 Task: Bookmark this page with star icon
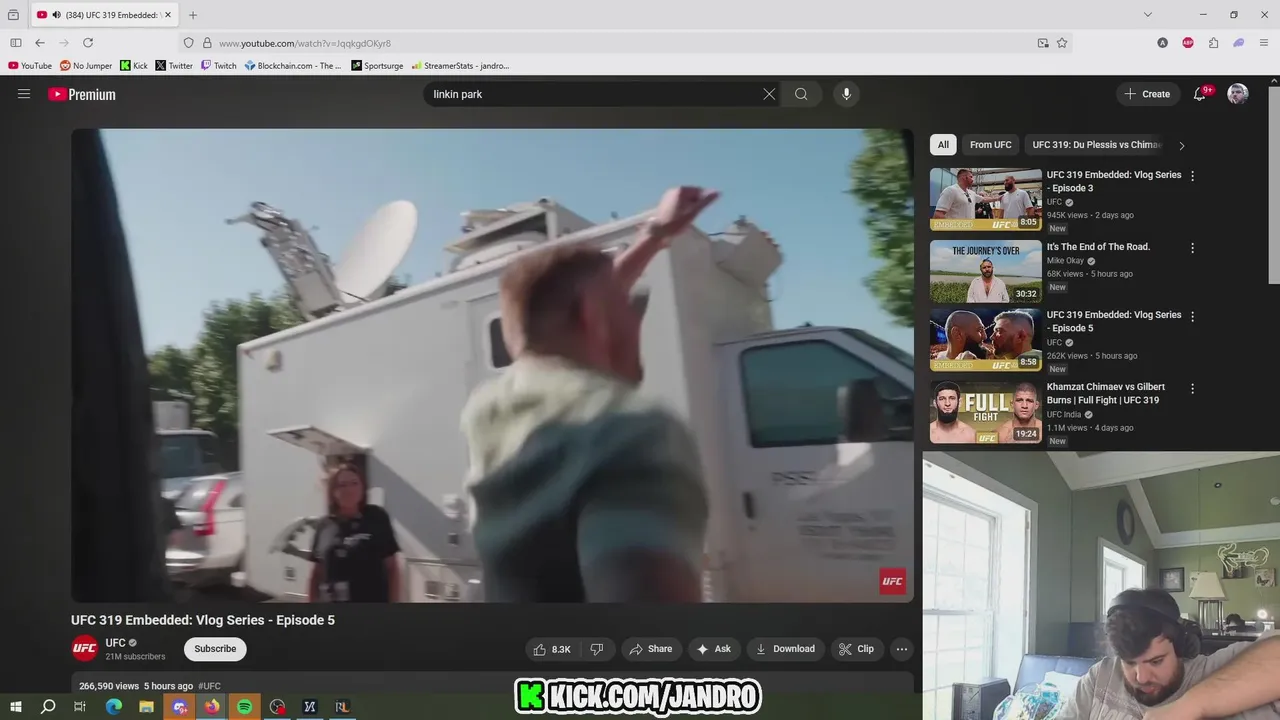coord(1062,43)
